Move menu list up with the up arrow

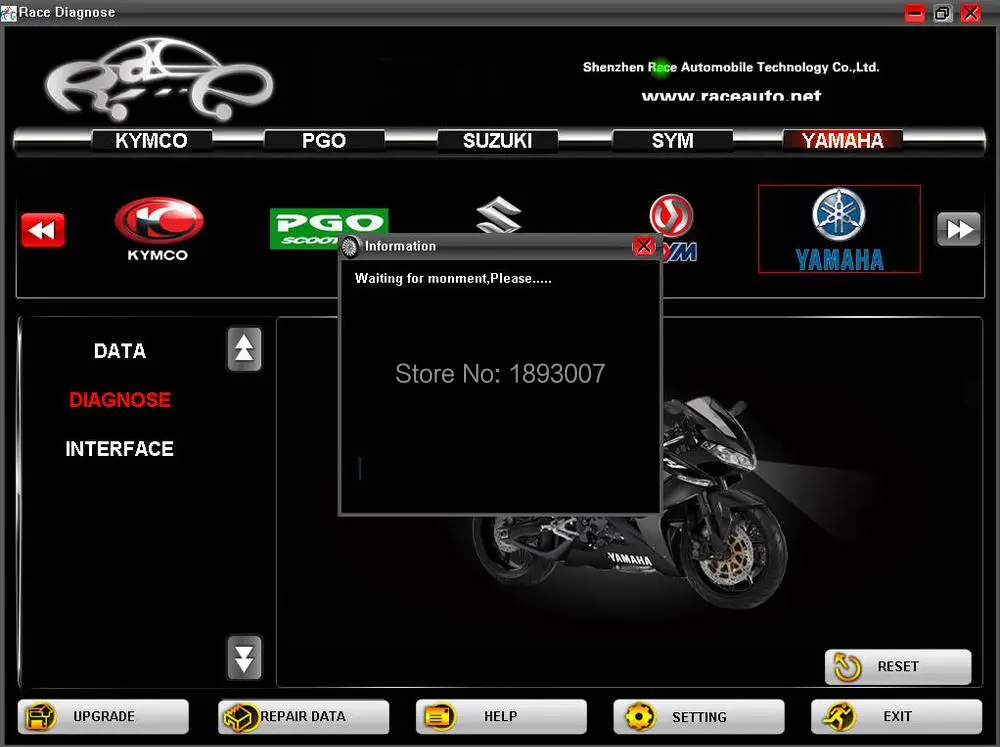[x=244, y=349]
